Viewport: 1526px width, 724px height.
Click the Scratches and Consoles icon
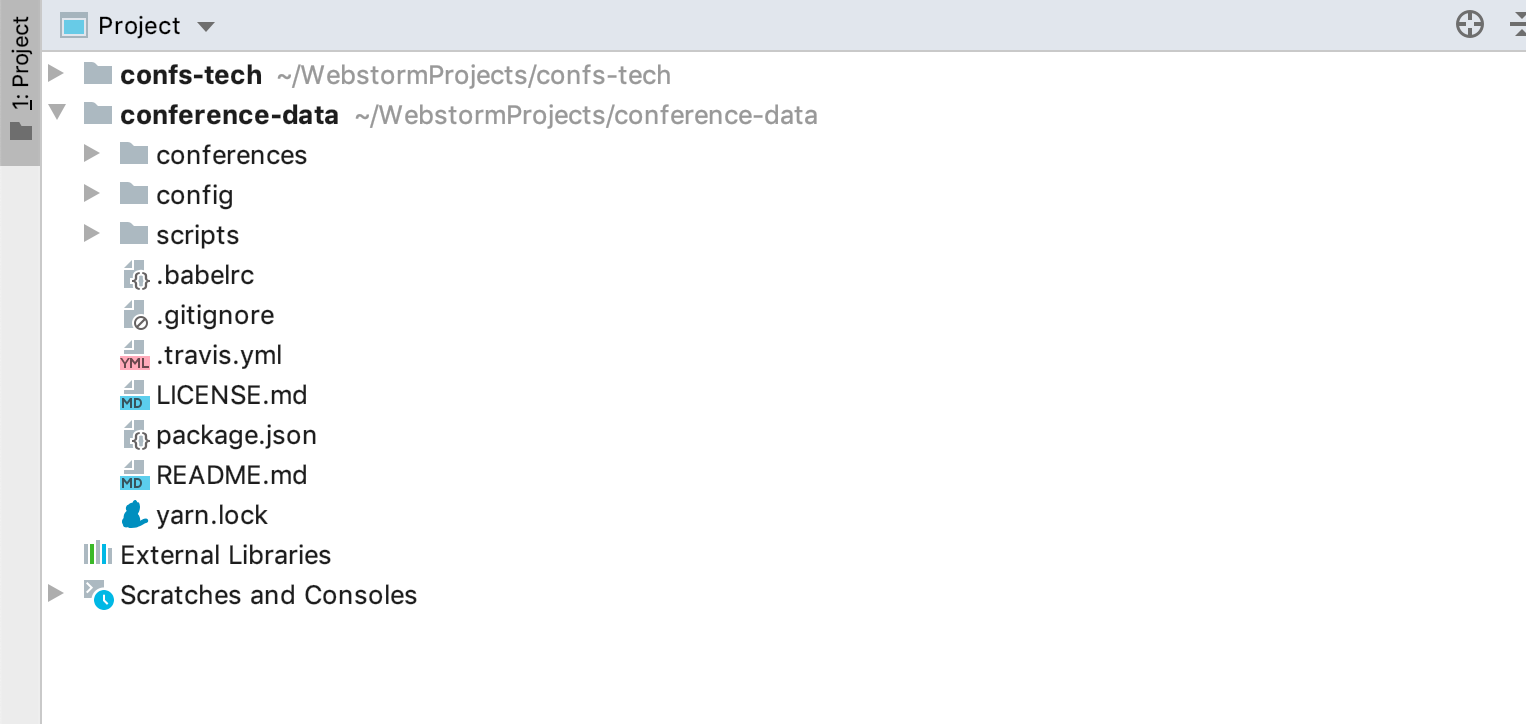(98, 594)
